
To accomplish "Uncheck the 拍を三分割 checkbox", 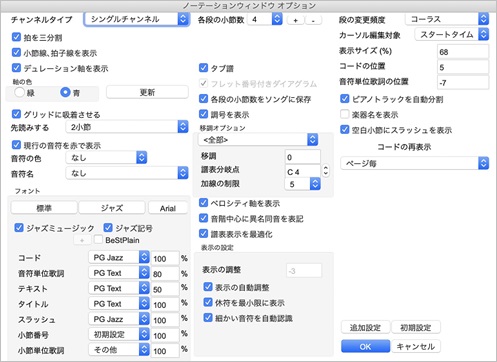I will point(16,37).
